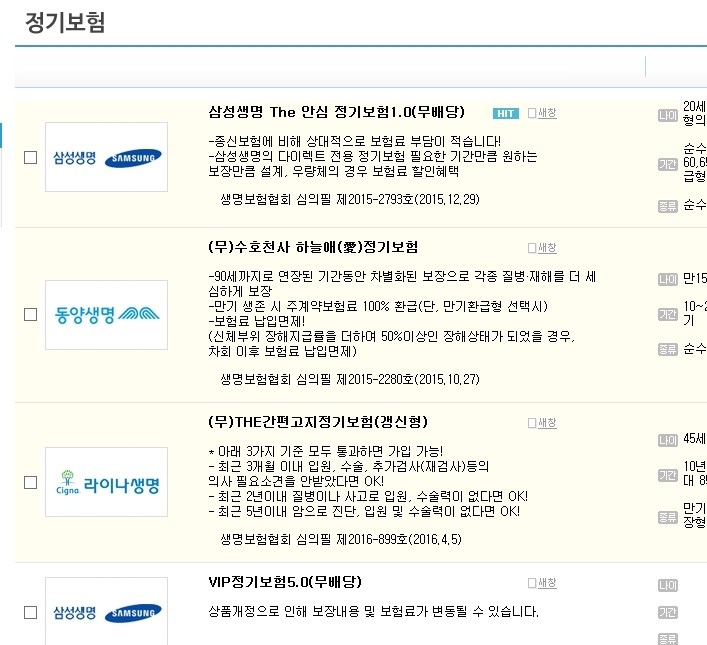Open 새창 link for 삼성생명 The 안심 정기보험1.0
This screenshot has width=707, height=645.
point(547,113)
